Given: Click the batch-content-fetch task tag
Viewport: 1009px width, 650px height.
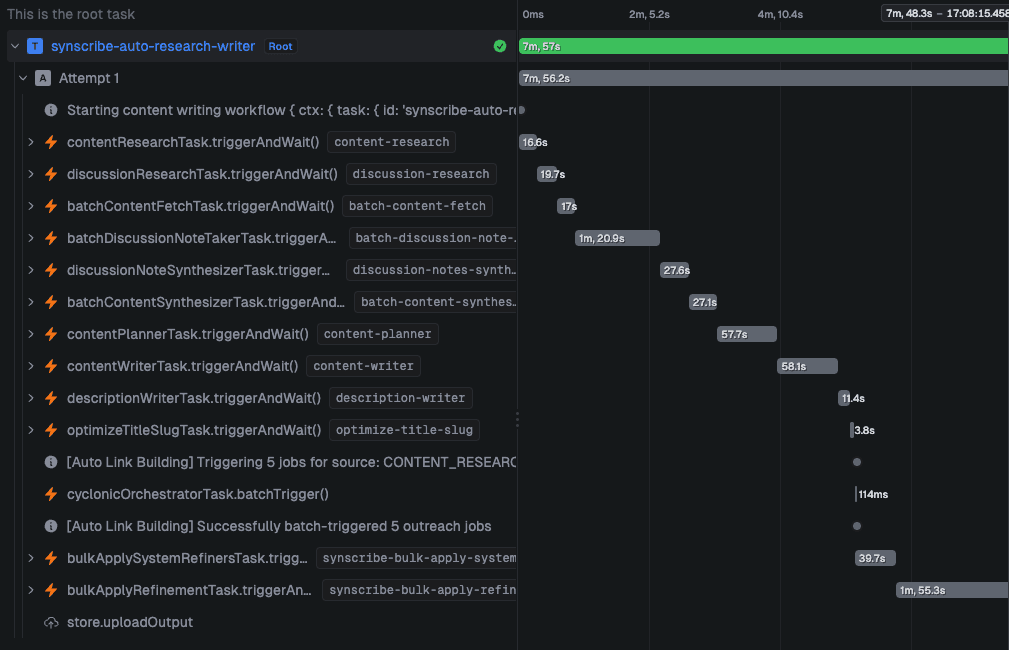Looking at the screenshot, I should coord(417,206).
